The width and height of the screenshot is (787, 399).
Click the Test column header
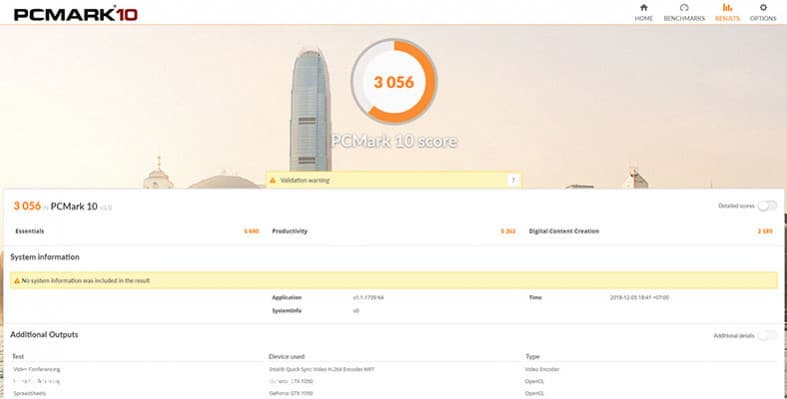18,356
